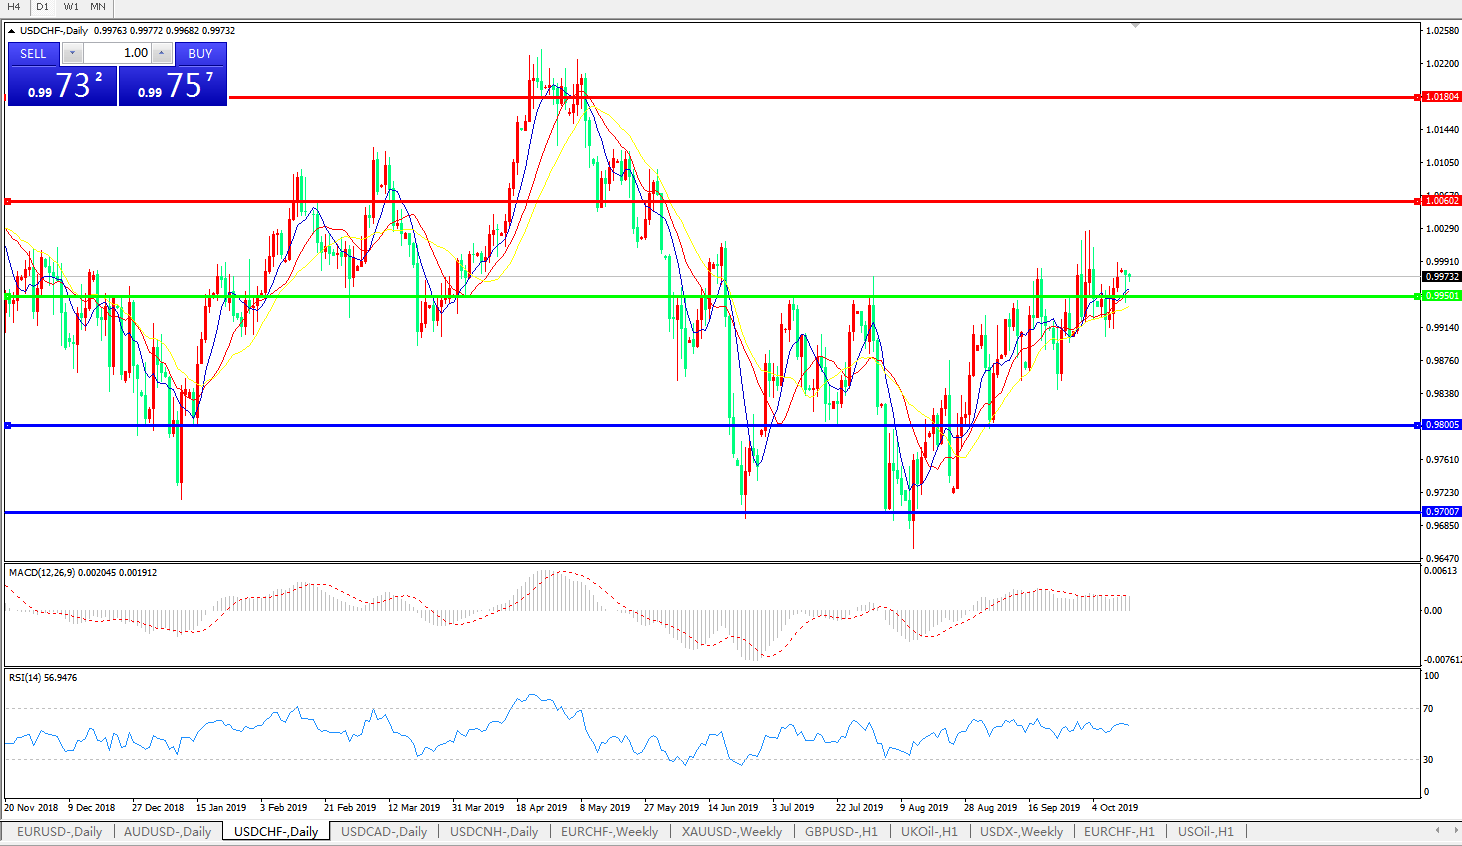The height and width of the screenshot is (846, 1462).
Task: Open the EURUSD-,Daily chart tab
Action: tap(59, 832)
